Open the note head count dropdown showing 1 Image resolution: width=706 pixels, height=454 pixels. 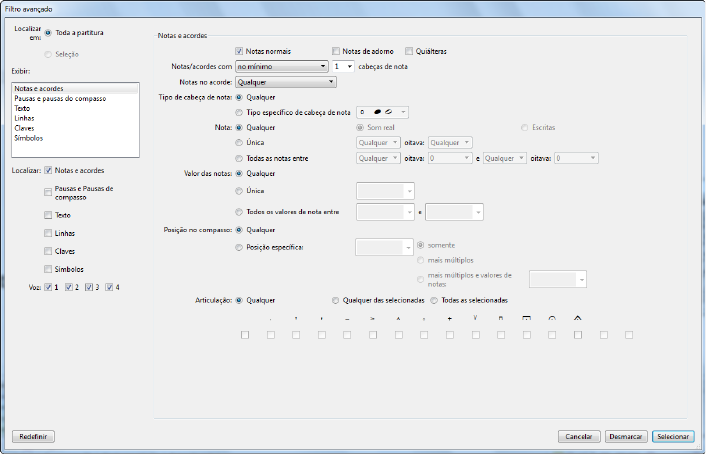tap(343, 66)
